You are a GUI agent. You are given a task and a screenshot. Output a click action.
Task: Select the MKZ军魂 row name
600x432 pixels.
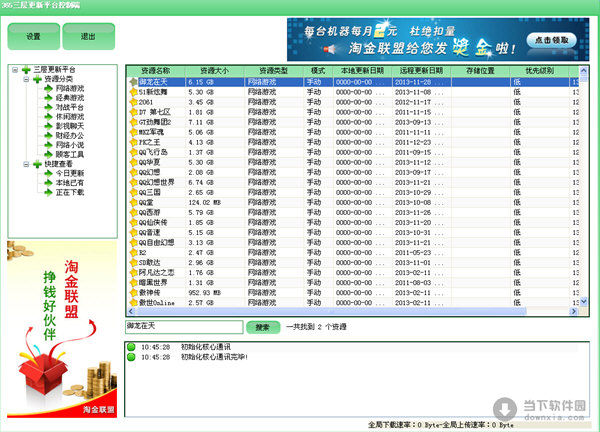[151, 132]
